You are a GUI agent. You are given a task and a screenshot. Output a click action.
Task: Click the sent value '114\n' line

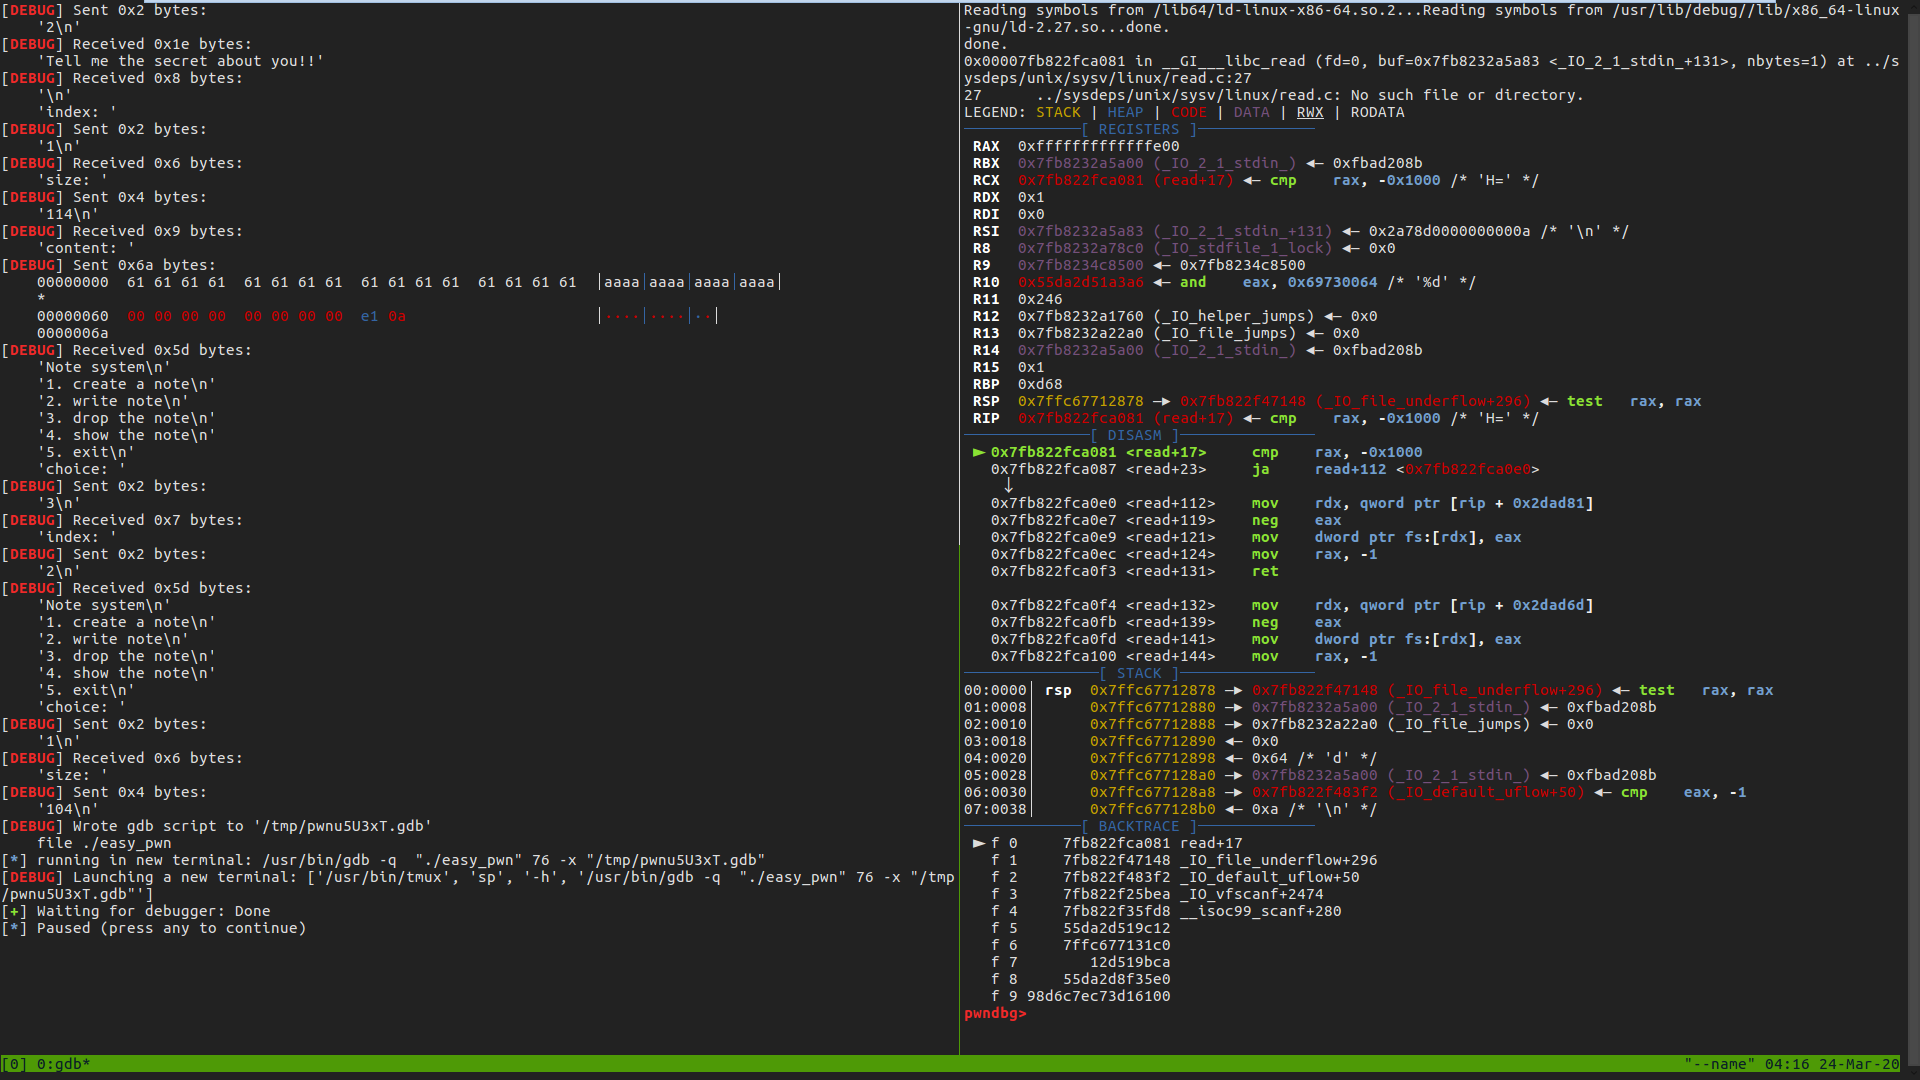click(x=68, y=214)
